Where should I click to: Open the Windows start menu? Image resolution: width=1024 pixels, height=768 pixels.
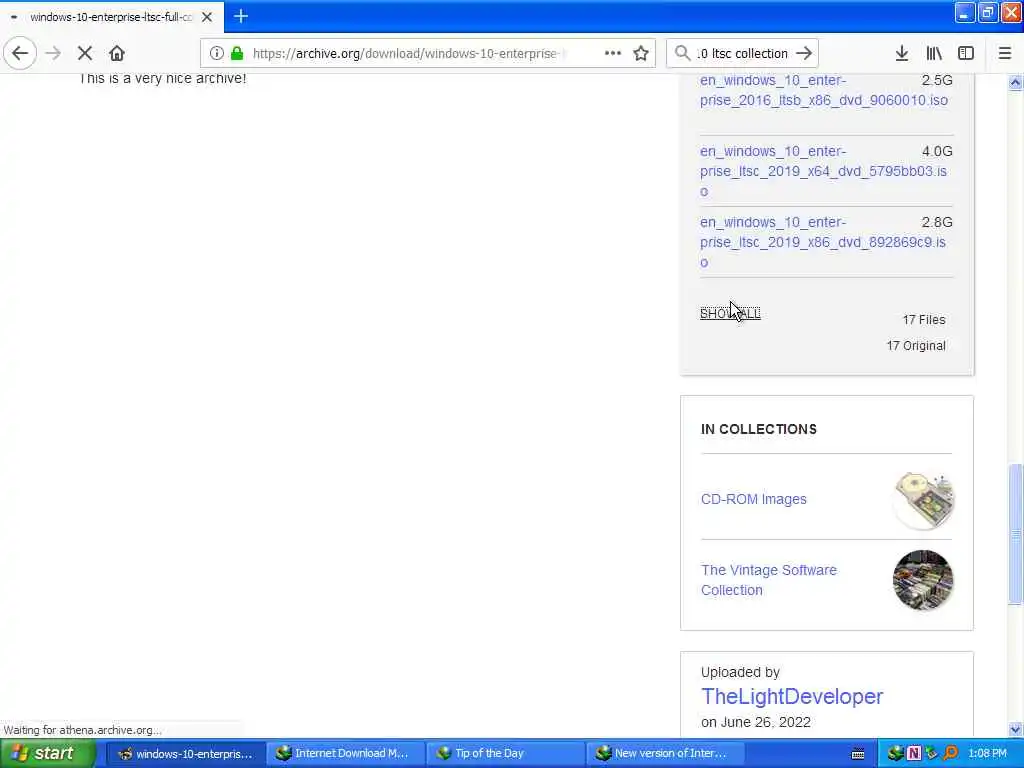(x=48, y=754)
